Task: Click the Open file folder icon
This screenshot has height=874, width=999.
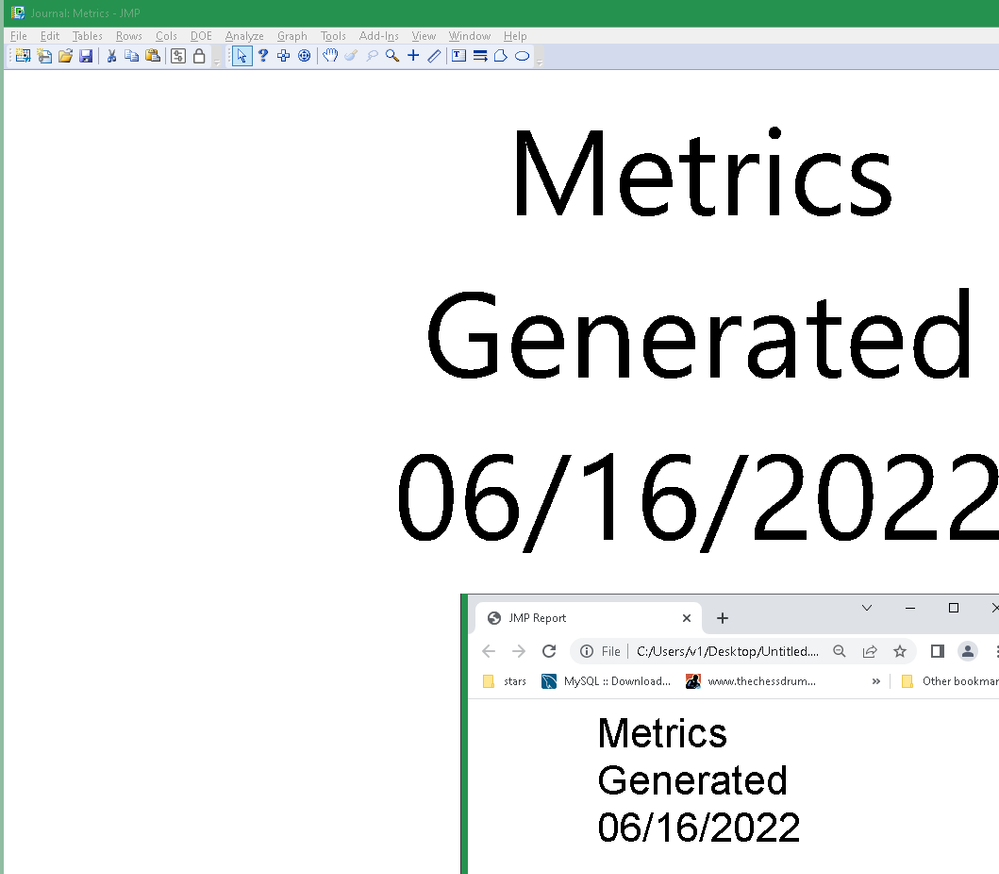Action: tap(65, 56)
